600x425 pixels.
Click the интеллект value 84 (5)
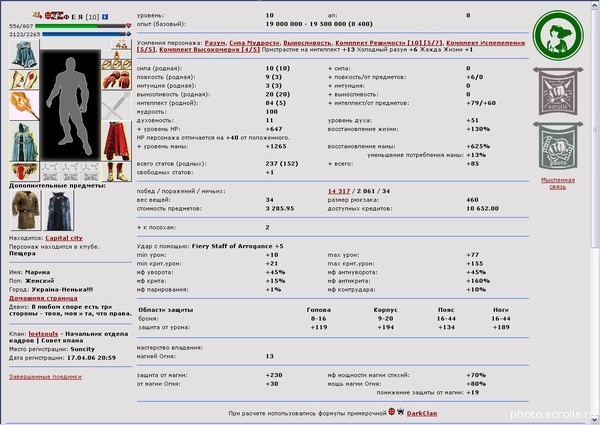click(275, 103)
